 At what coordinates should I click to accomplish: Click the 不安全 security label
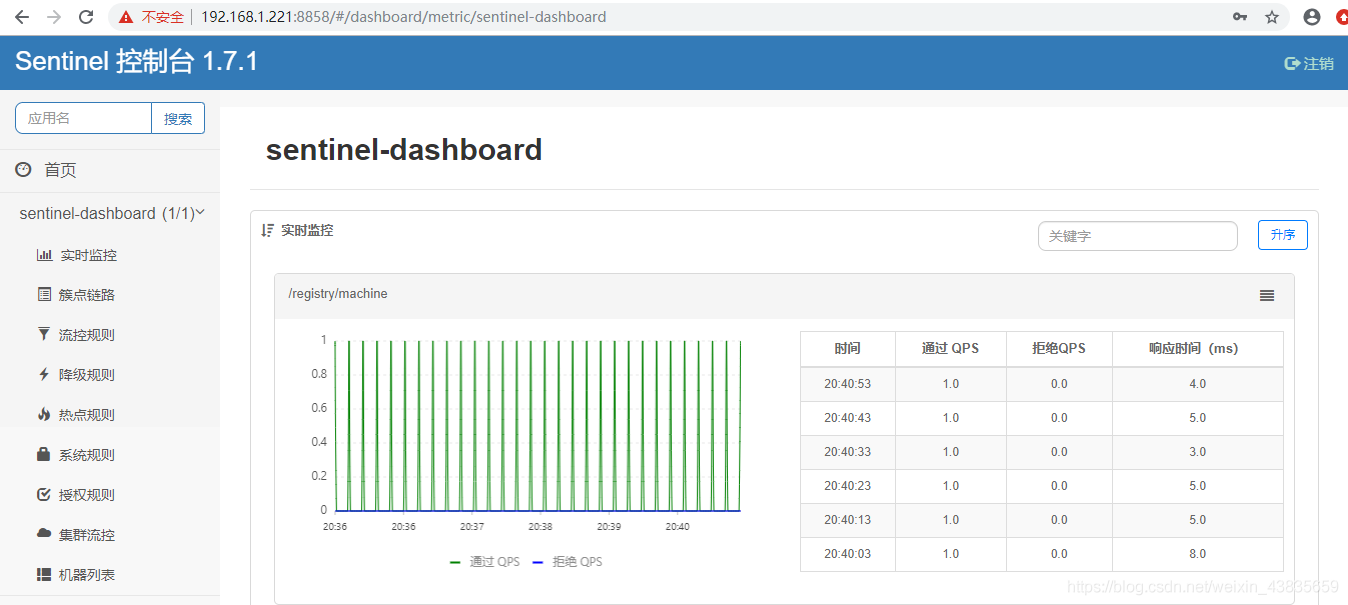pyautogui.click(x=162, y=17)
